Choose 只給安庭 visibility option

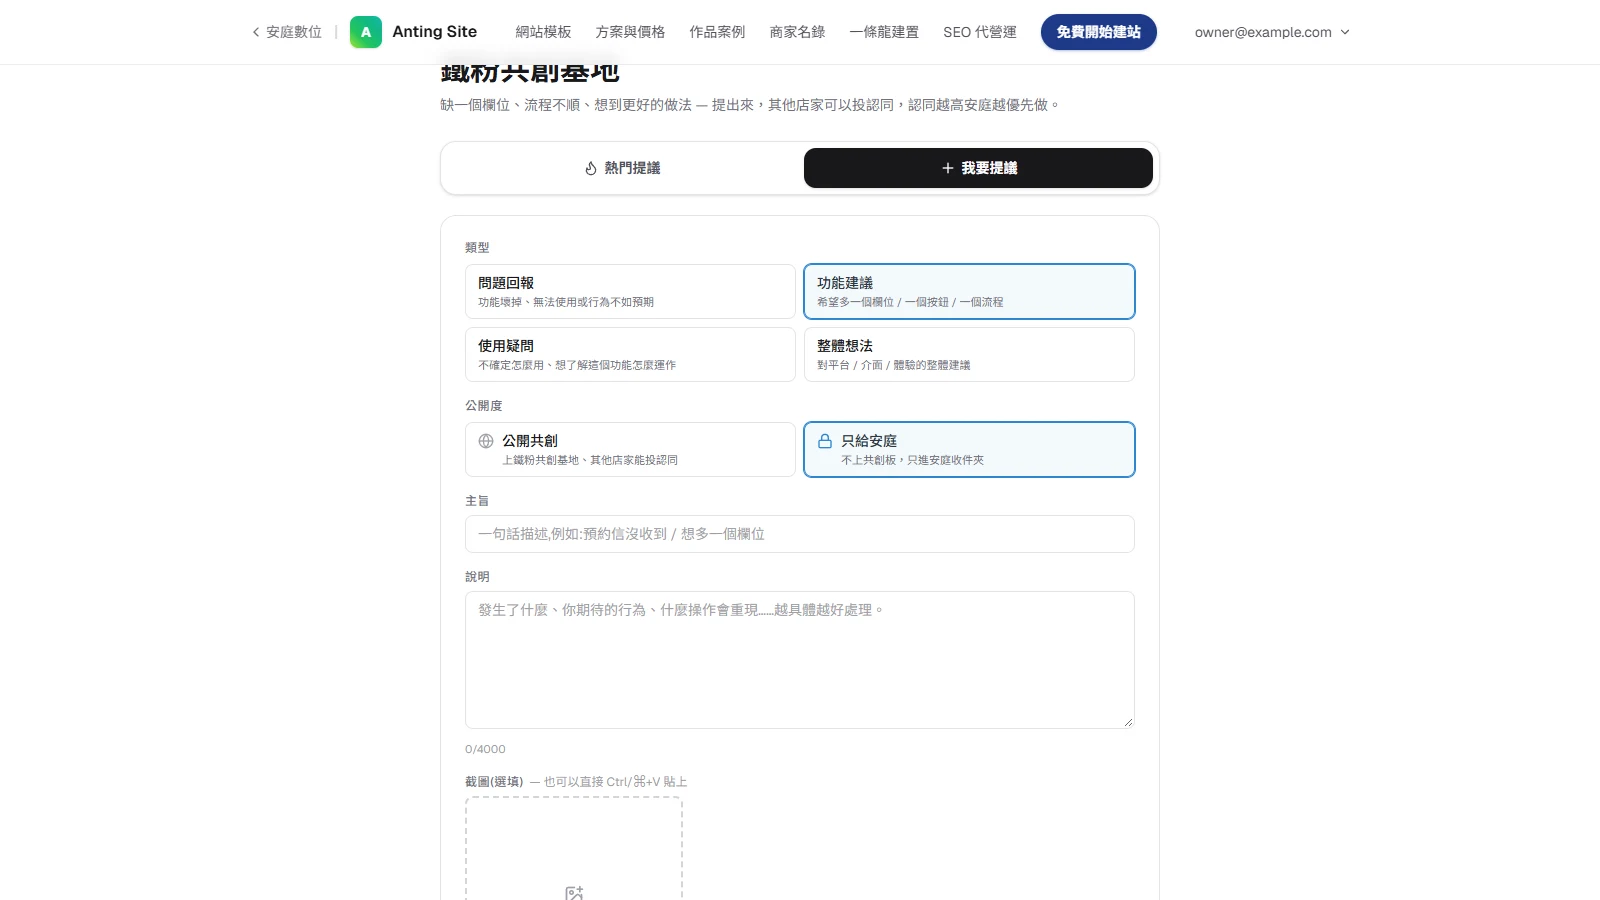click(969, 449)
